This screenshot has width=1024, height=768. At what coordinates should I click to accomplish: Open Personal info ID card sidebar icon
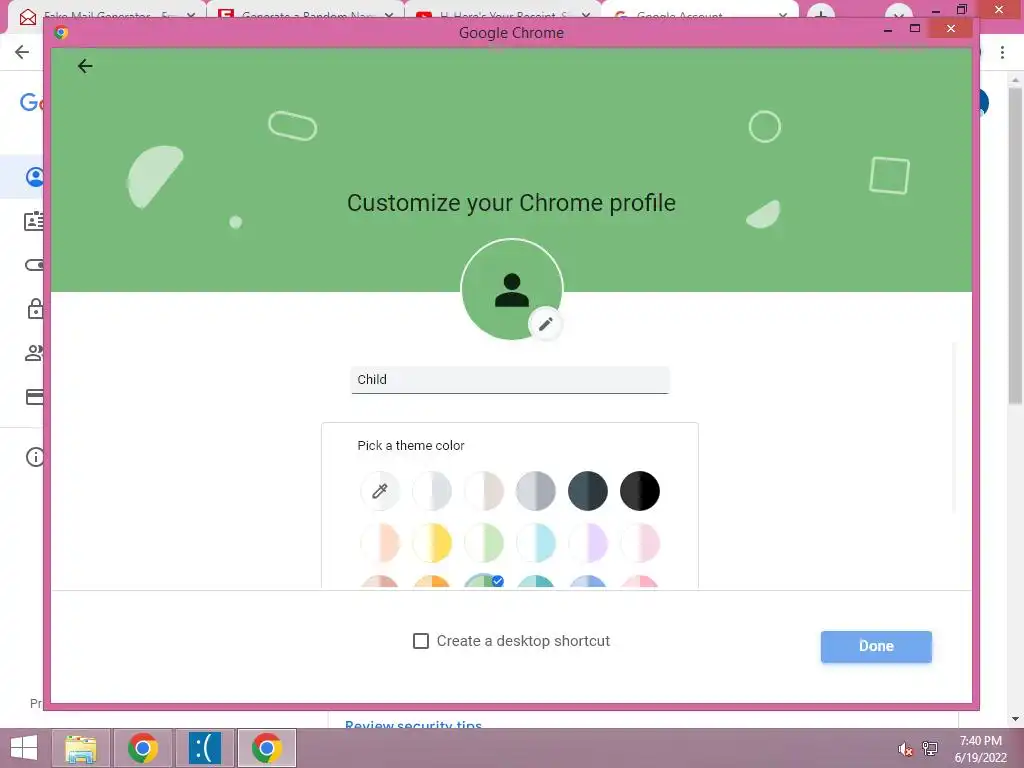tap(34, 221)
